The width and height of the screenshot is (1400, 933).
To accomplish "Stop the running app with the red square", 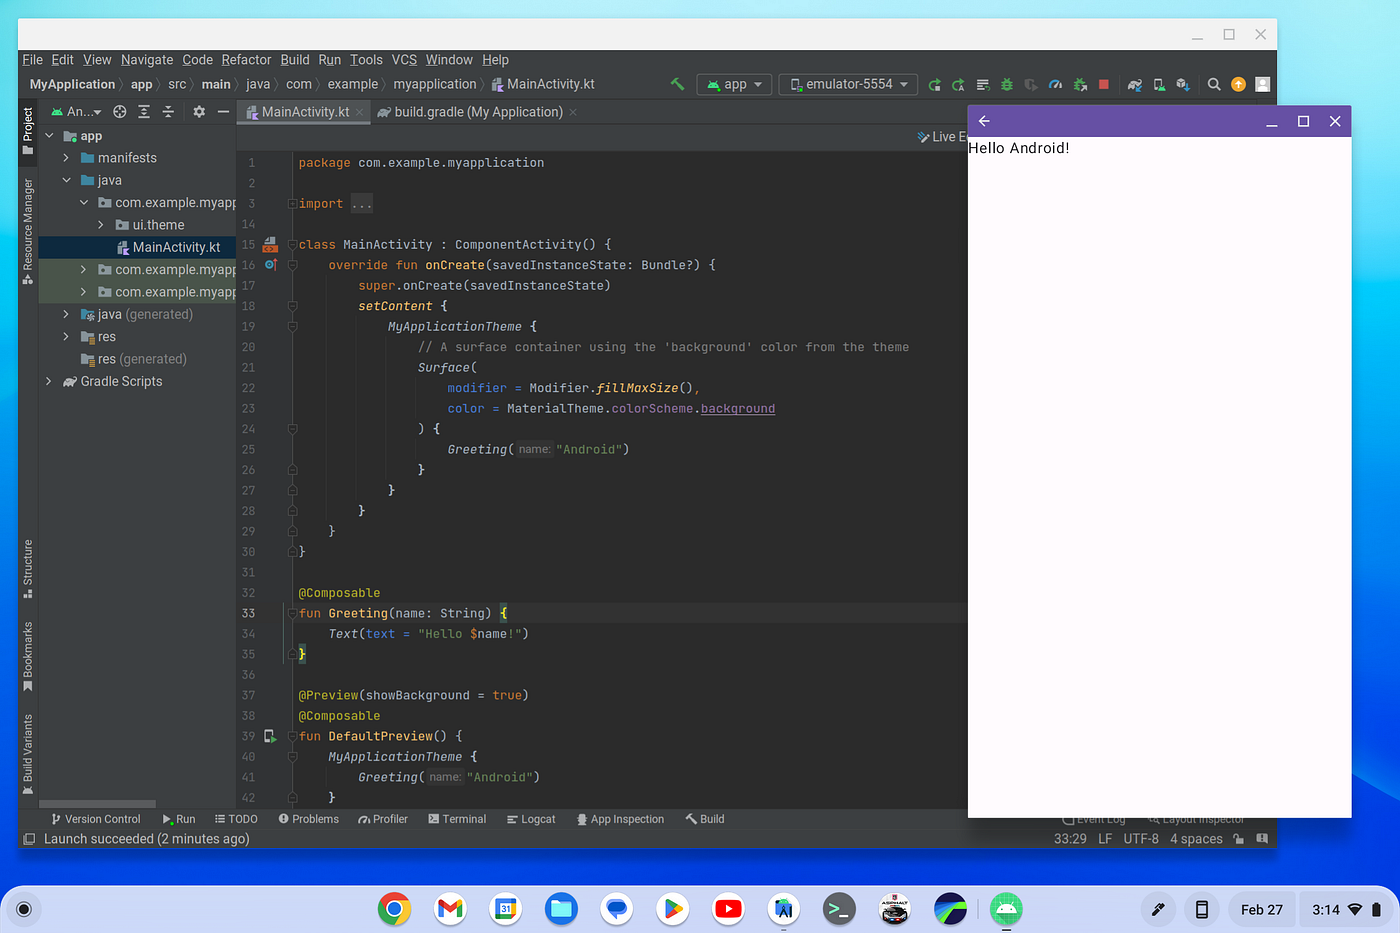I will pyautogui.click(x=1103, y=84).
